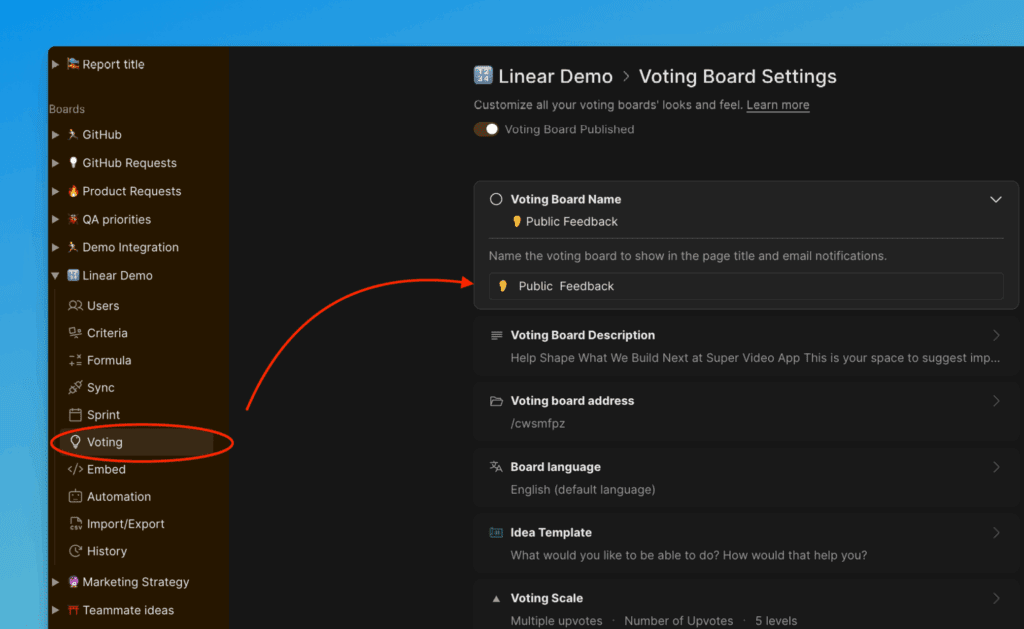Click the History clock icon
The width and height of the screenshot is (1024, 629).
tap(75, 551)
